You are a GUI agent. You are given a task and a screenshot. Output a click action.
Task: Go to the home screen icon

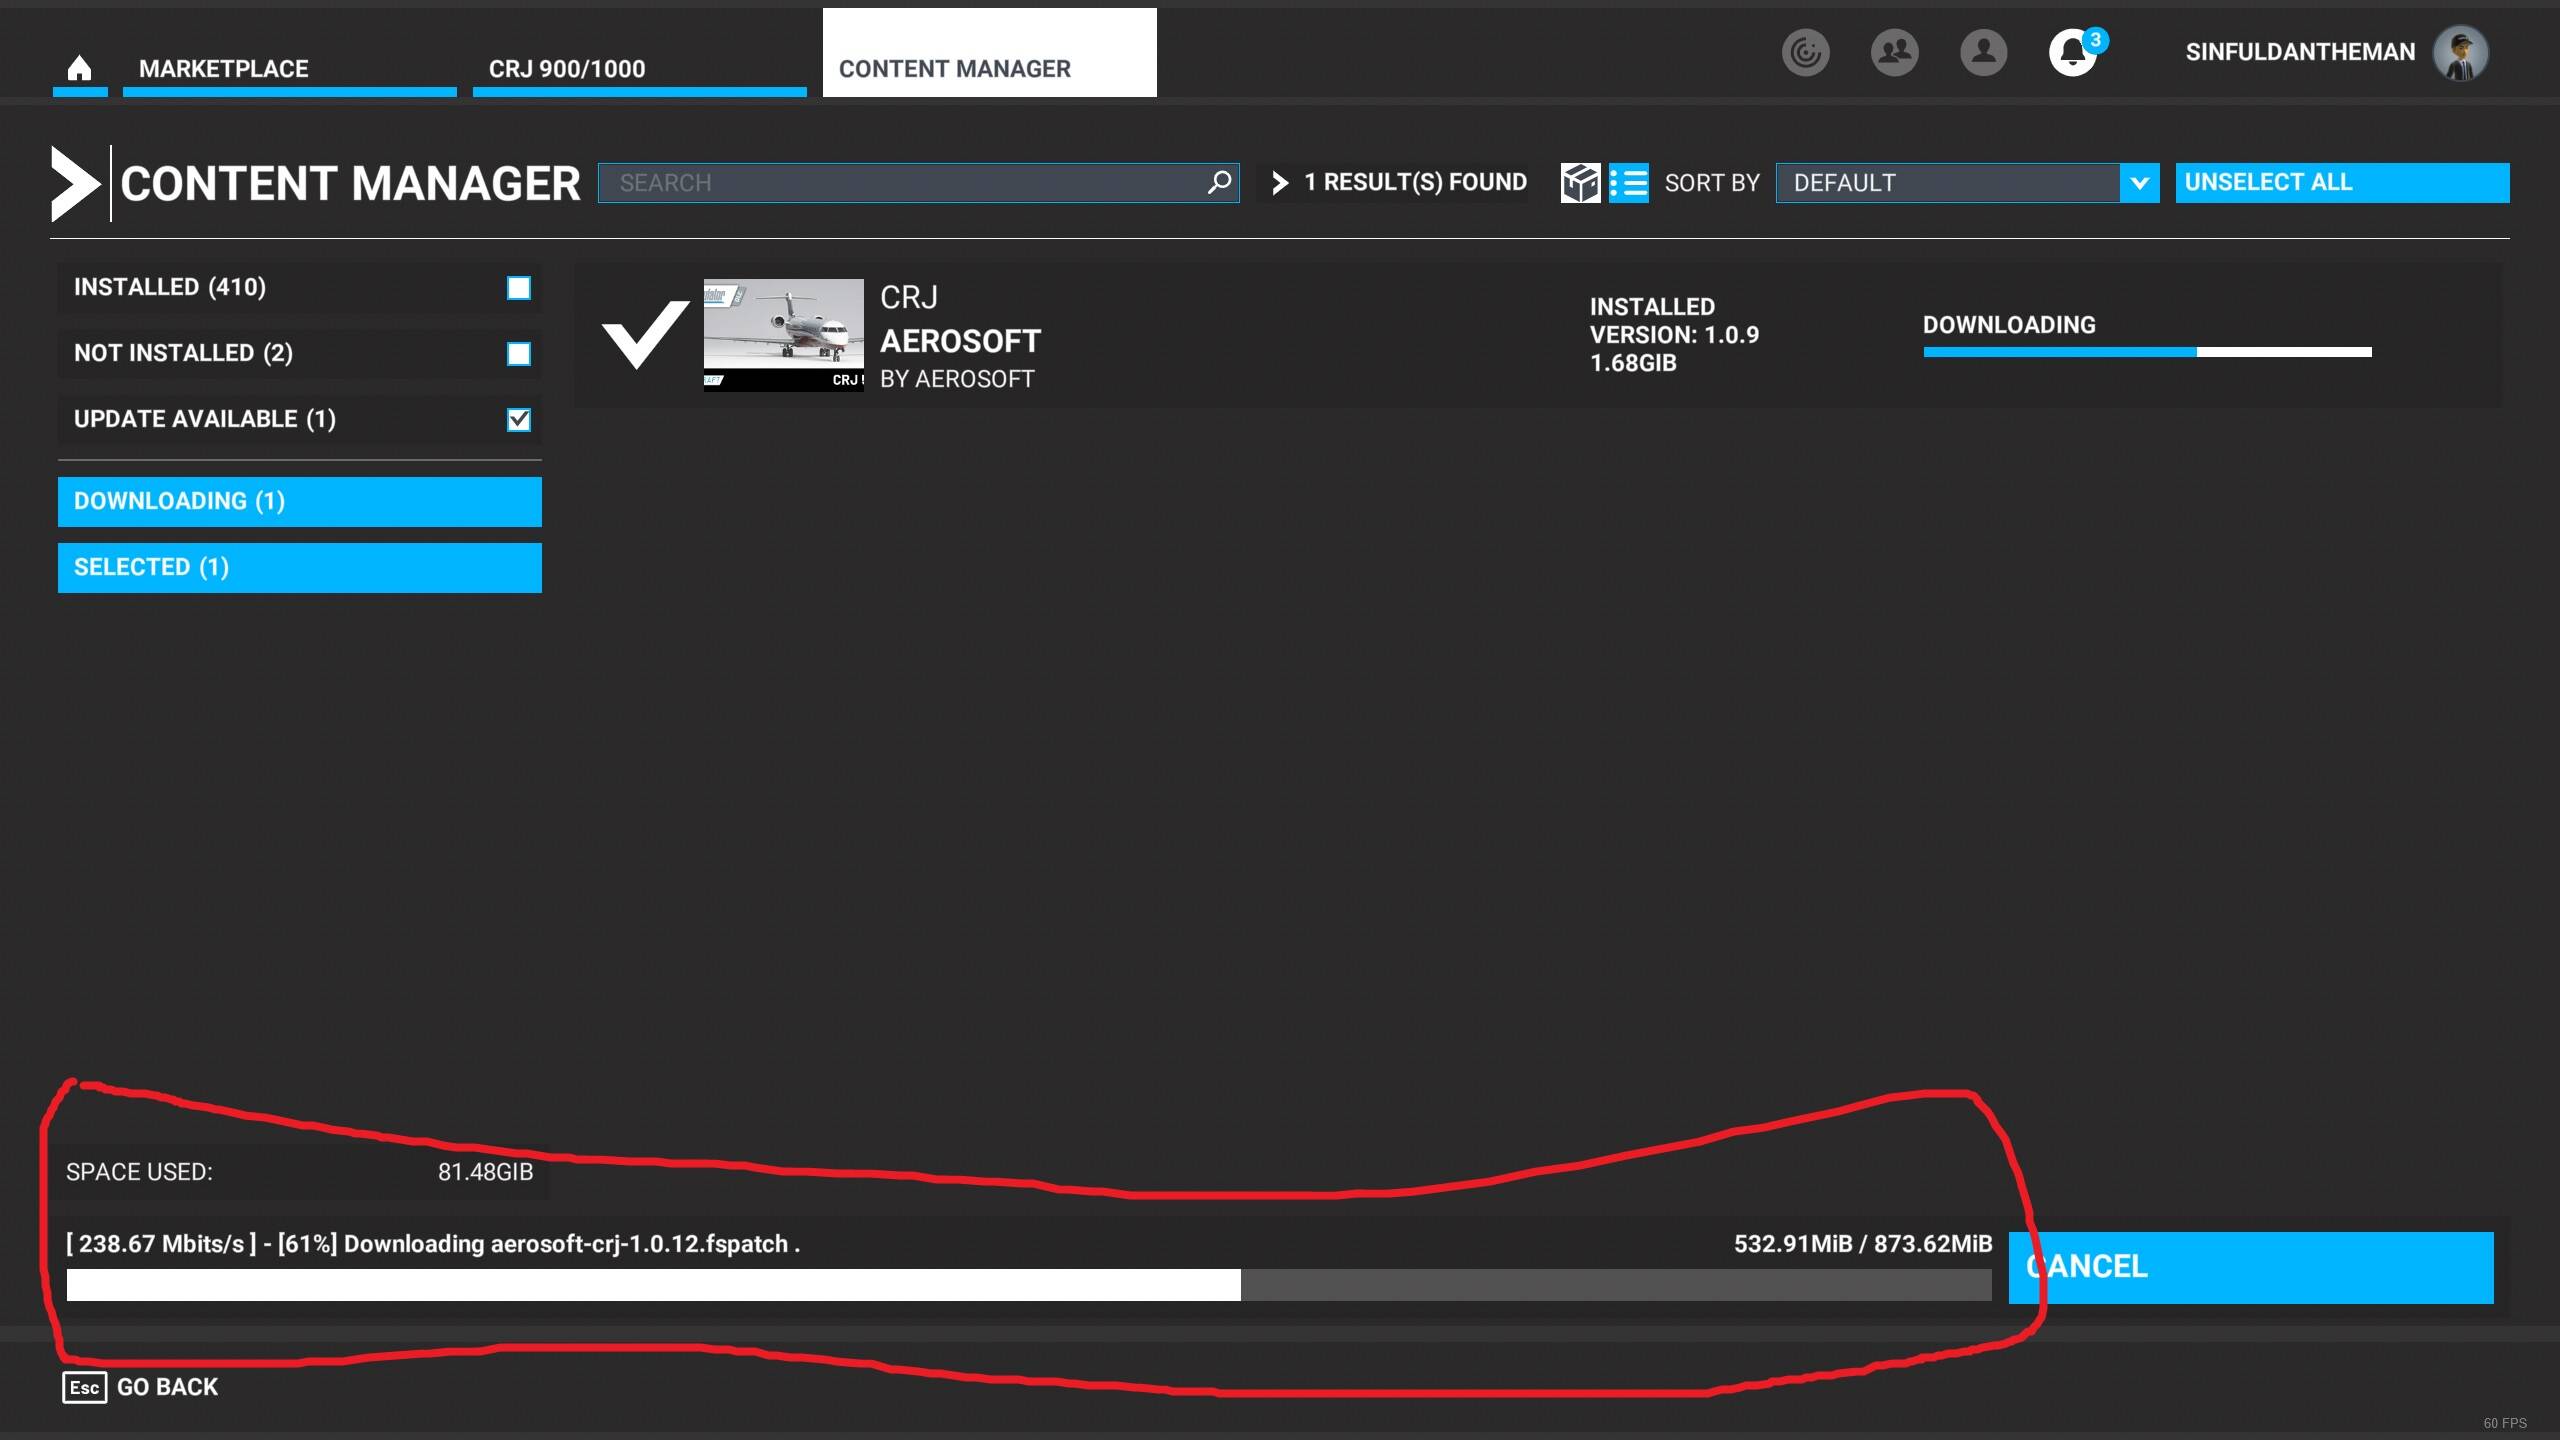(79, 68)
